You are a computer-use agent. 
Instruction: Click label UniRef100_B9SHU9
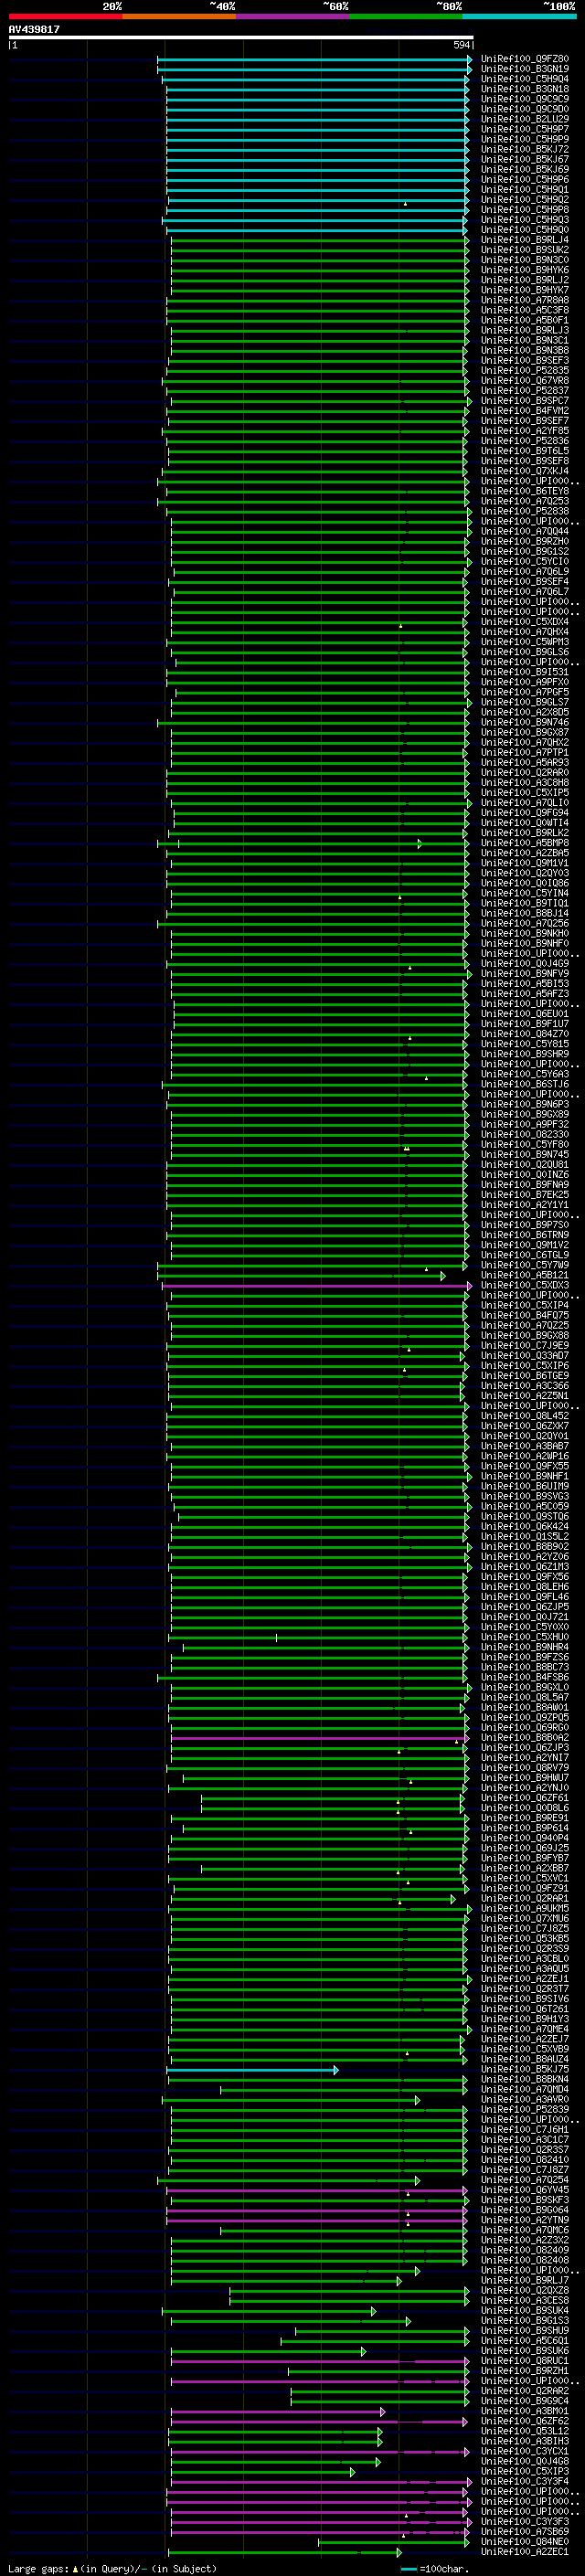coord(525,2330)
